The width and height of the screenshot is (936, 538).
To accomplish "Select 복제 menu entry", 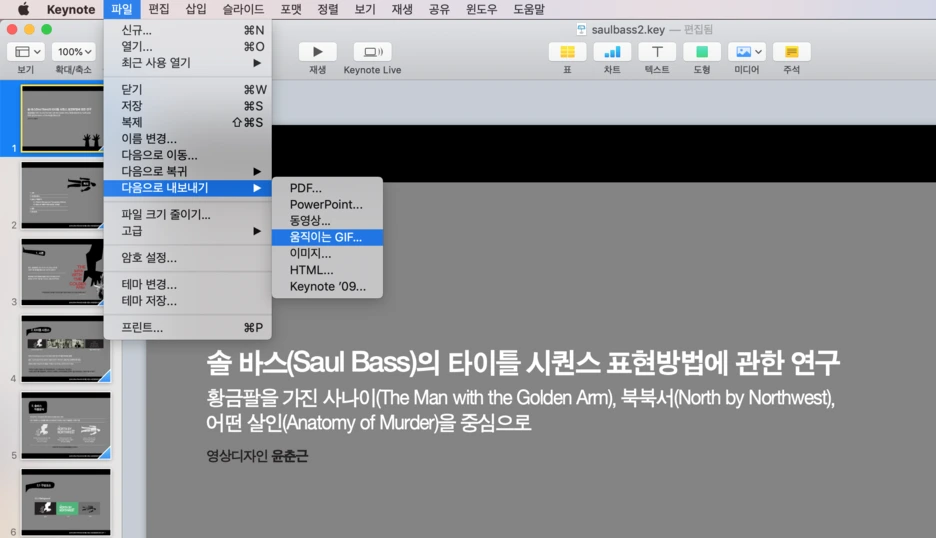I will tap(187, 122).
